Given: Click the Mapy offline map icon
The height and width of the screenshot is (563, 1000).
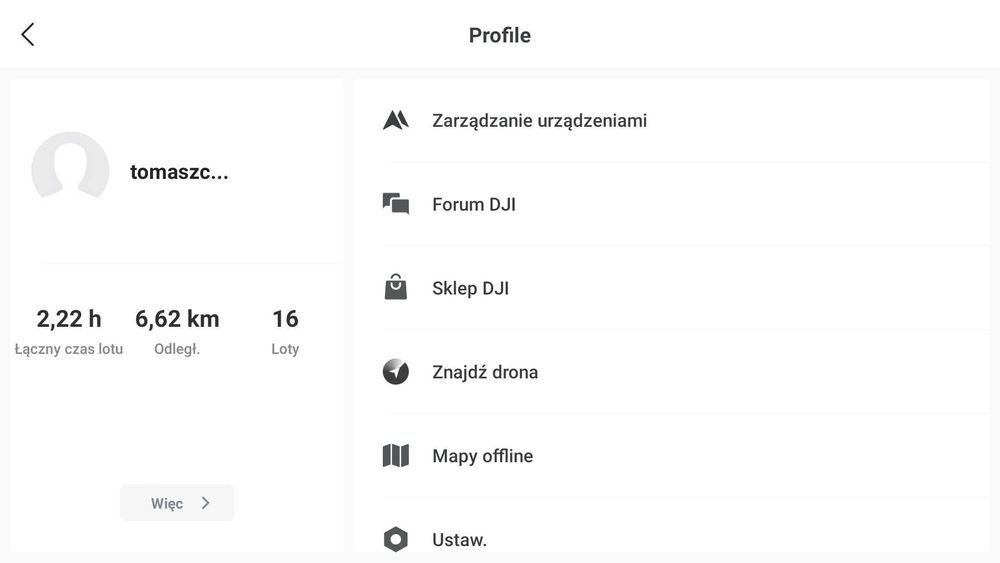Looking at the screenshot, I should (396, 456).
